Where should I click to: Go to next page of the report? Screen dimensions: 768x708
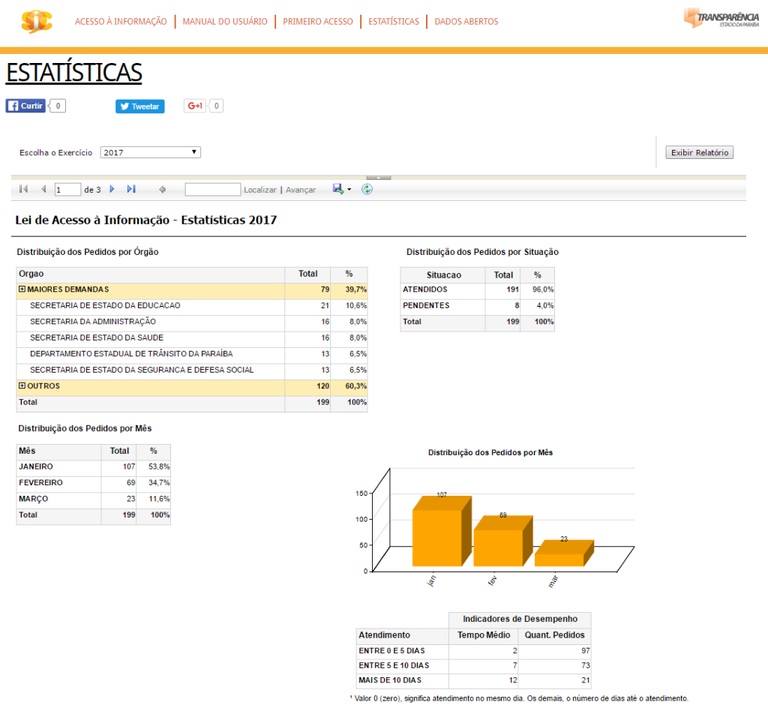coord(112,189)
